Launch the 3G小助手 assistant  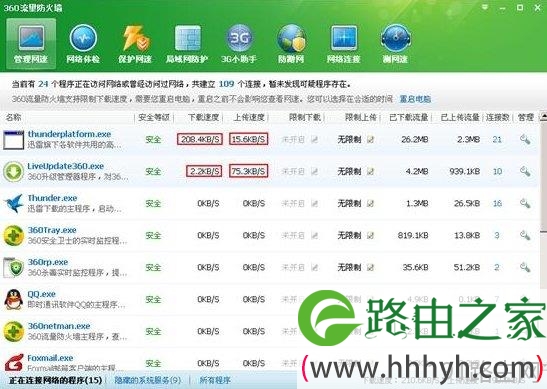point(239,44)
